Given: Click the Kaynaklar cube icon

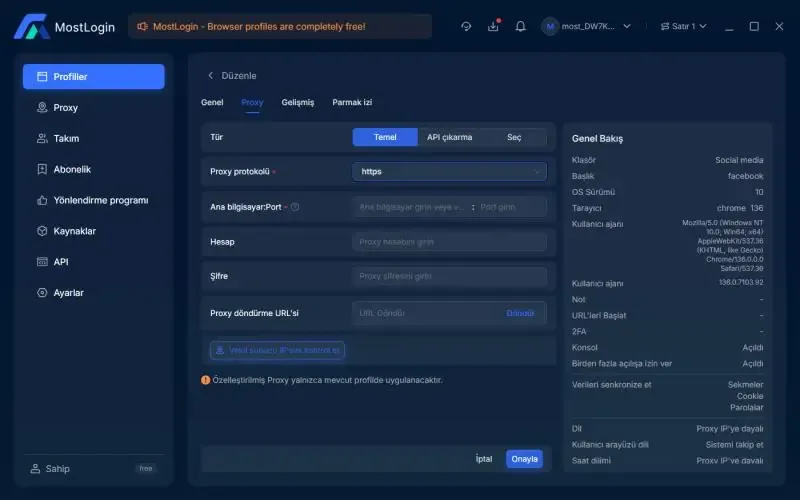Looking at the screenshot, I should [x=42, y=231].
